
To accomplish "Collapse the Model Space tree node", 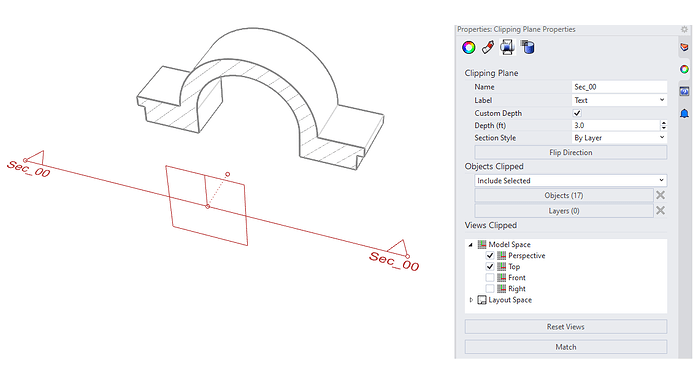I will [471, 245].
